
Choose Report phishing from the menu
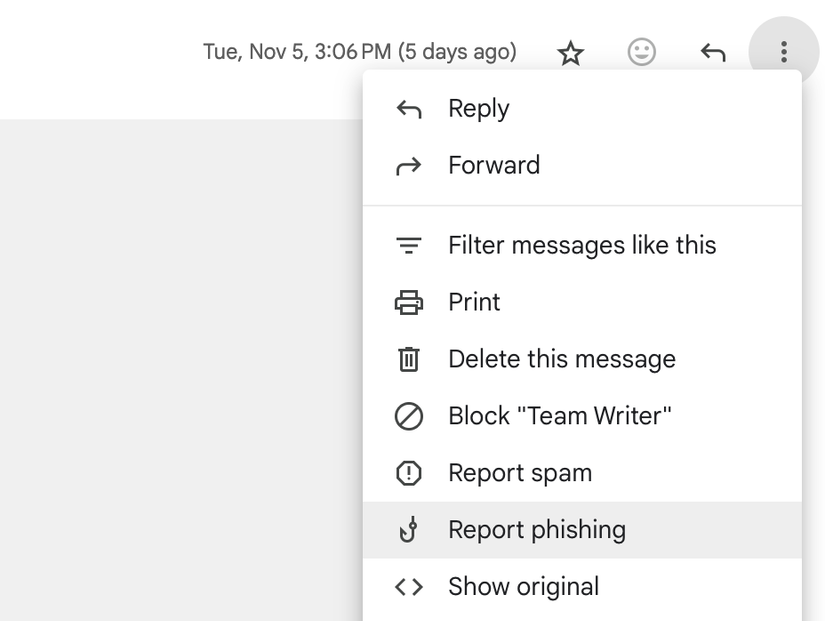pyautogui.click(x=537, y=529)
